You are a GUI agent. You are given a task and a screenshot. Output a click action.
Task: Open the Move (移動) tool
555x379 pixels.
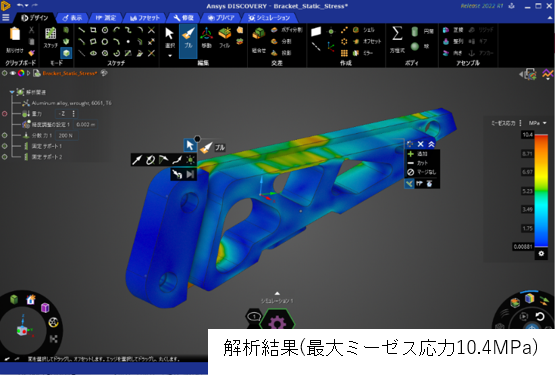(x=206, y=38)
